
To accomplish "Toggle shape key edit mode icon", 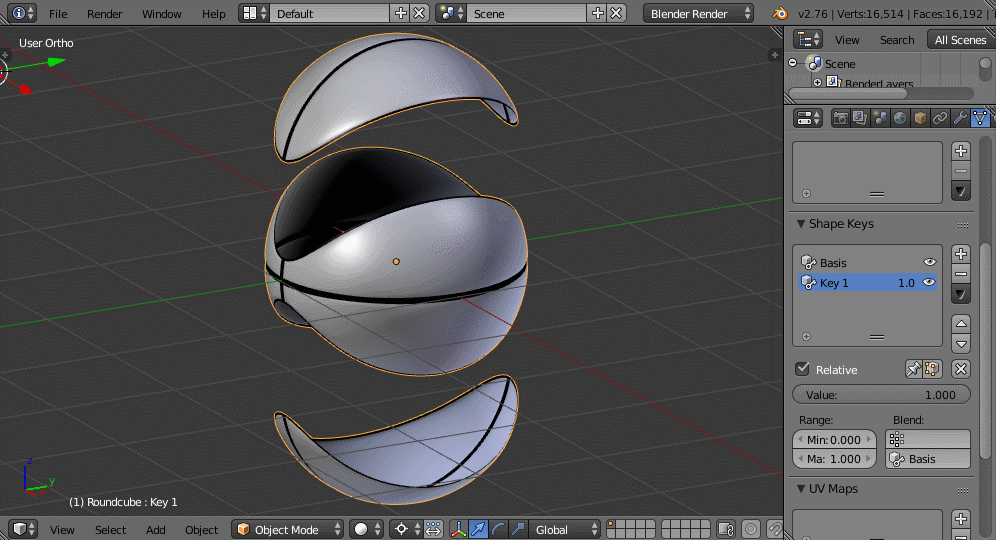I will [x=932, y=369].
